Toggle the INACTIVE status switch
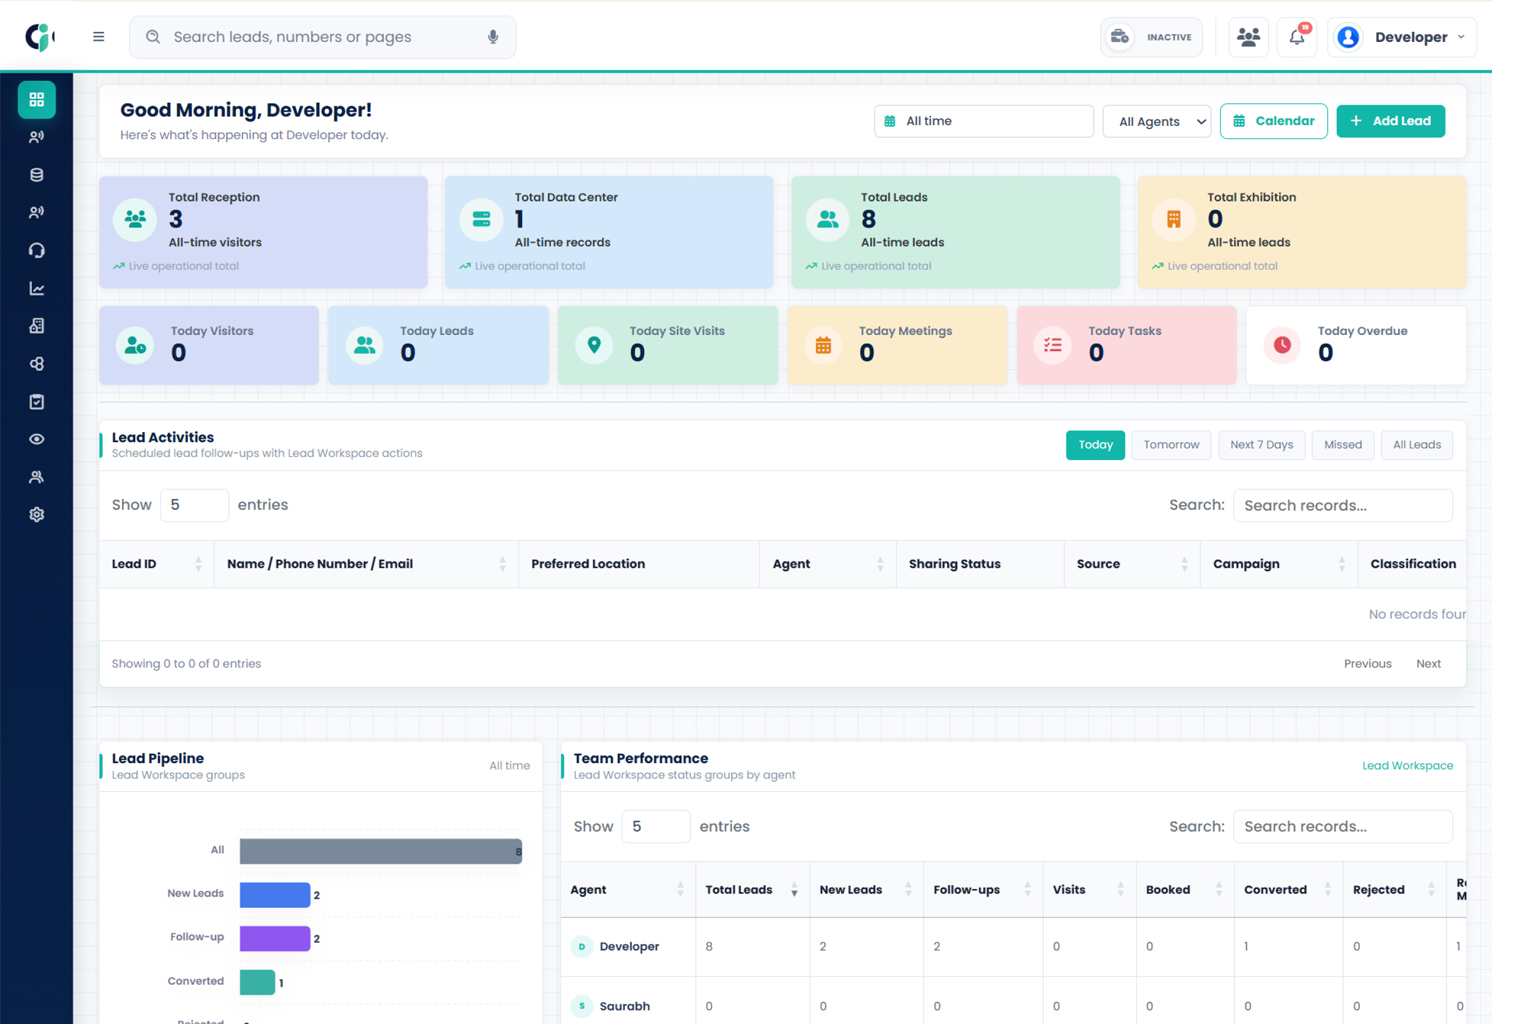Image resolution: width=1514 pixels, height=1024 pixels. (1151, 37)
